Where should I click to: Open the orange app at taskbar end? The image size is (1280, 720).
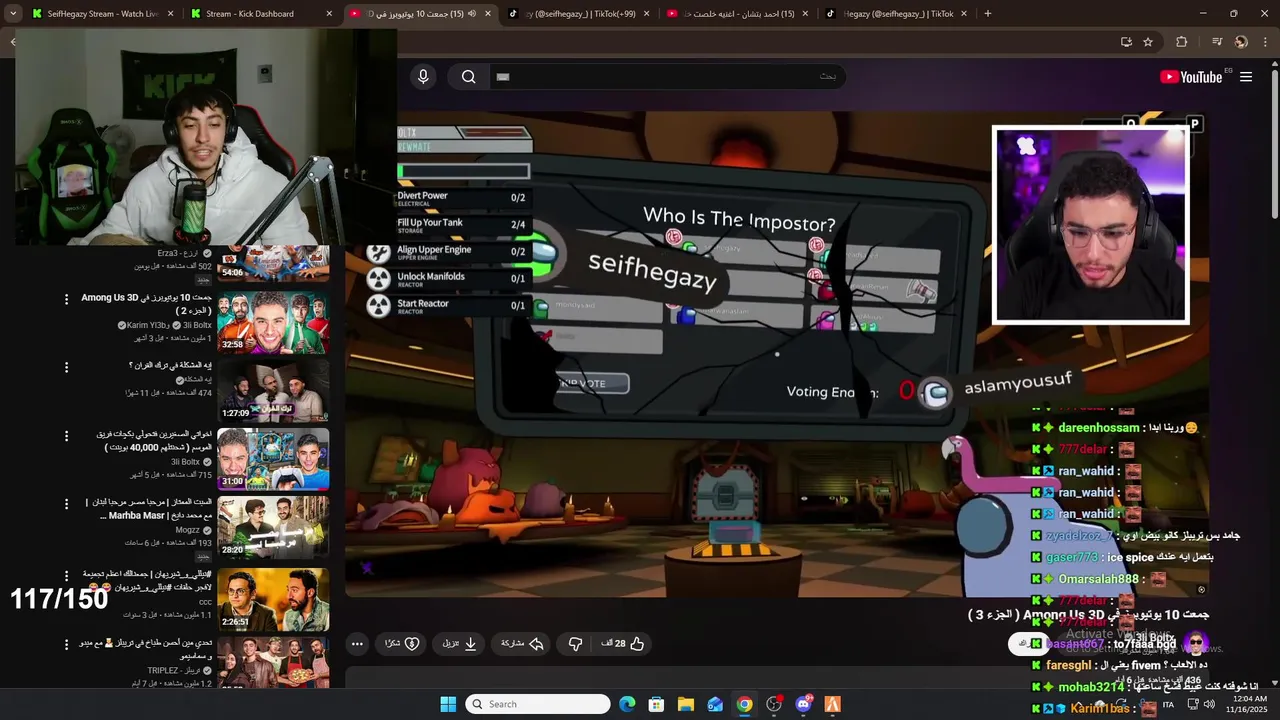832,704
